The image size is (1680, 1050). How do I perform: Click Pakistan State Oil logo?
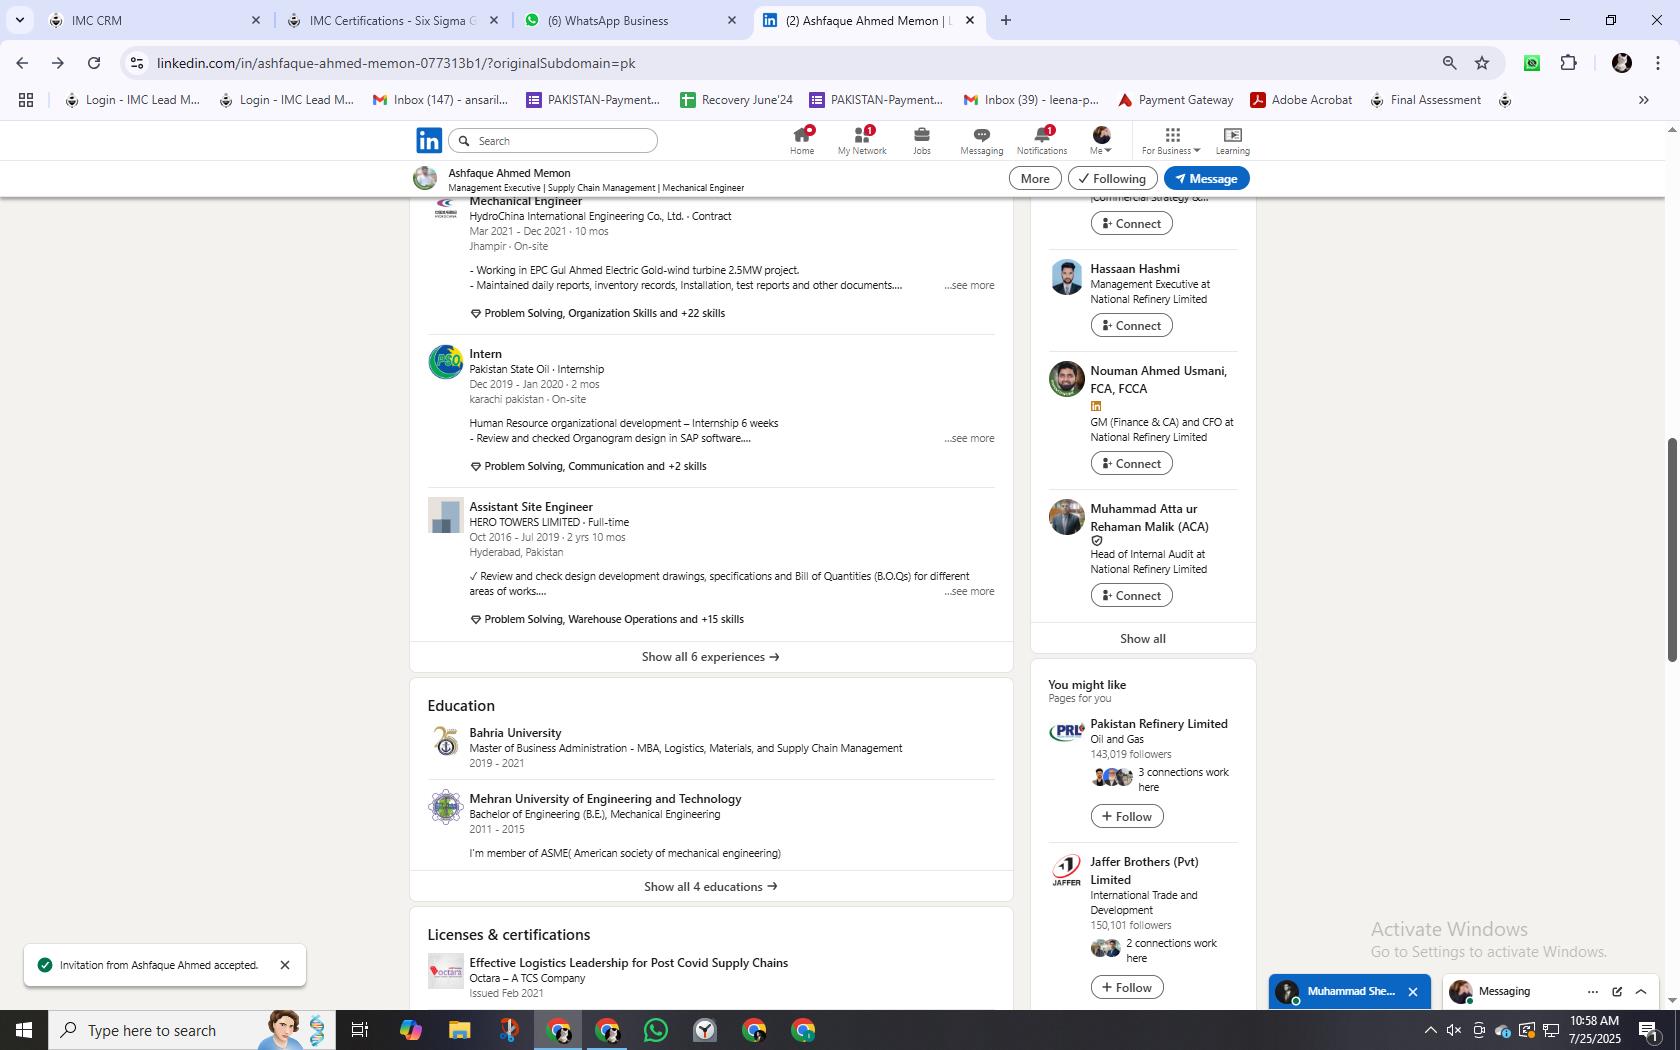point(445,362)
